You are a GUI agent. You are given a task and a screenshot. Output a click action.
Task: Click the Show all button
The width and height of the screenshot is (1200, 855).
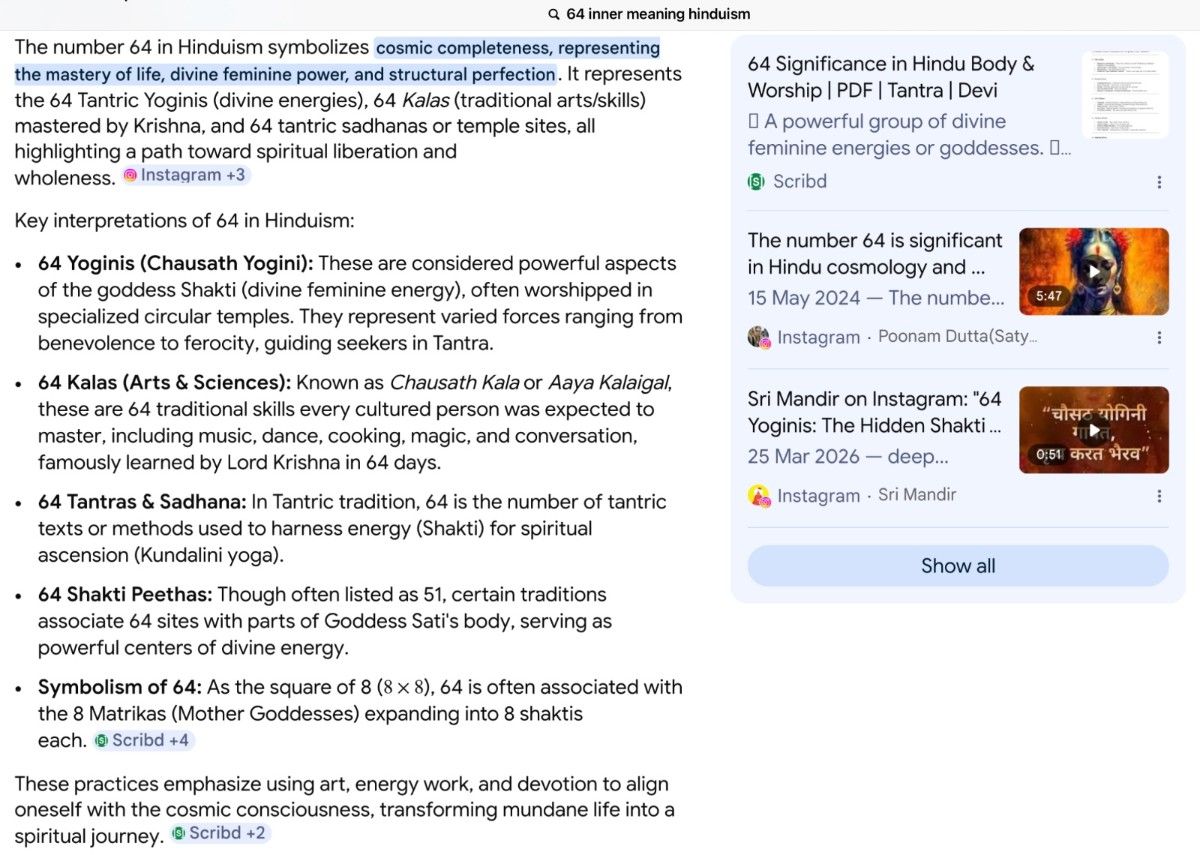pos(958,566)
